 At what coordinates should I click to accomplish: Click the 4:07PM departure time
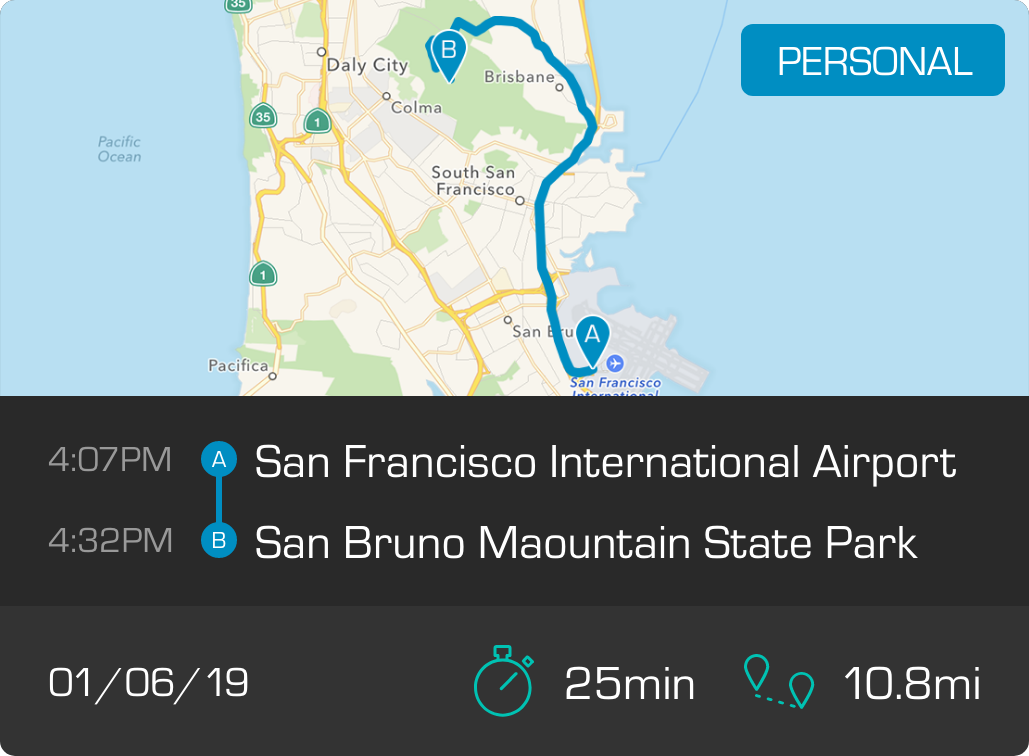point(110,459)
